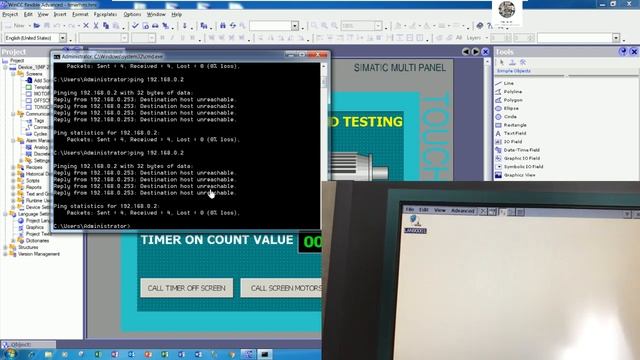The width and height of the screenshot is (640, 360).
Task: Expand the Scripts node in project tree
Action: (13, 180)
